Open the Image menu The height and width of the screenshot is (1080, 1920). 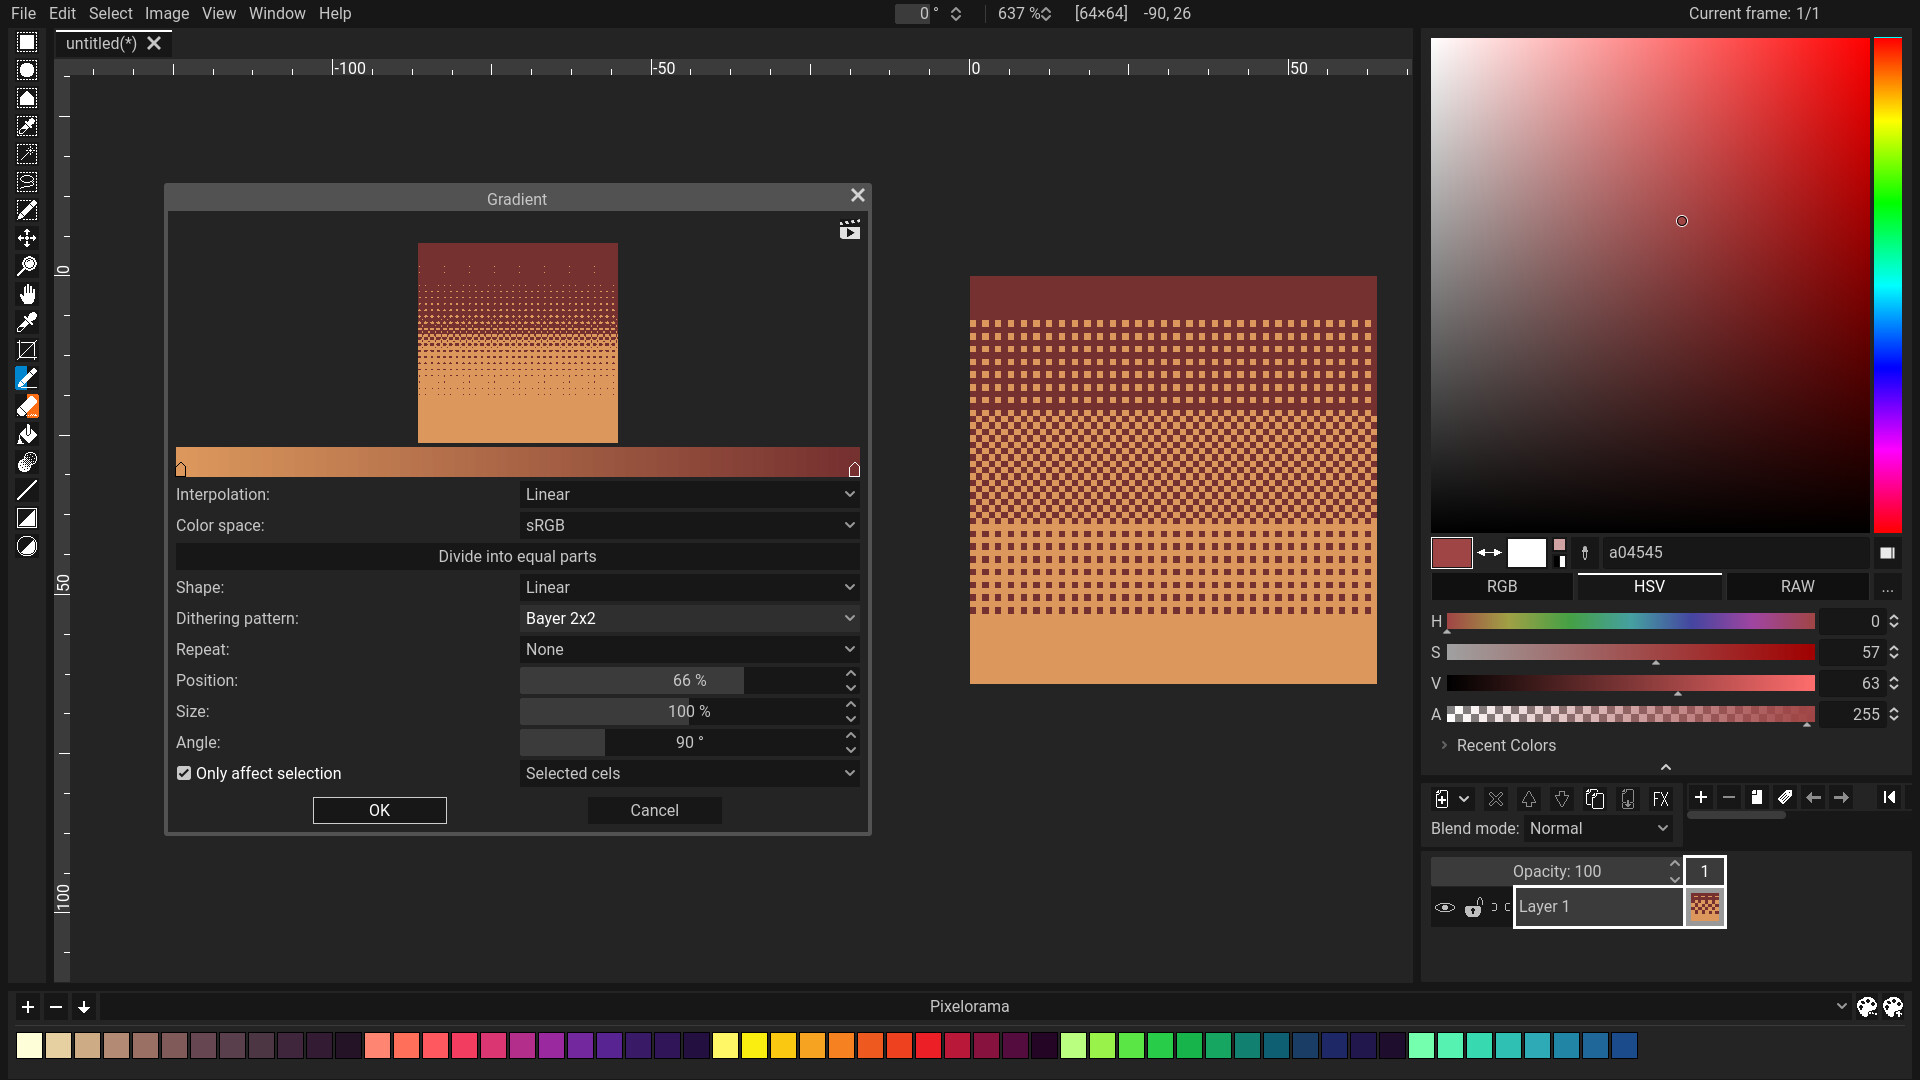click(x=166, y=13)
